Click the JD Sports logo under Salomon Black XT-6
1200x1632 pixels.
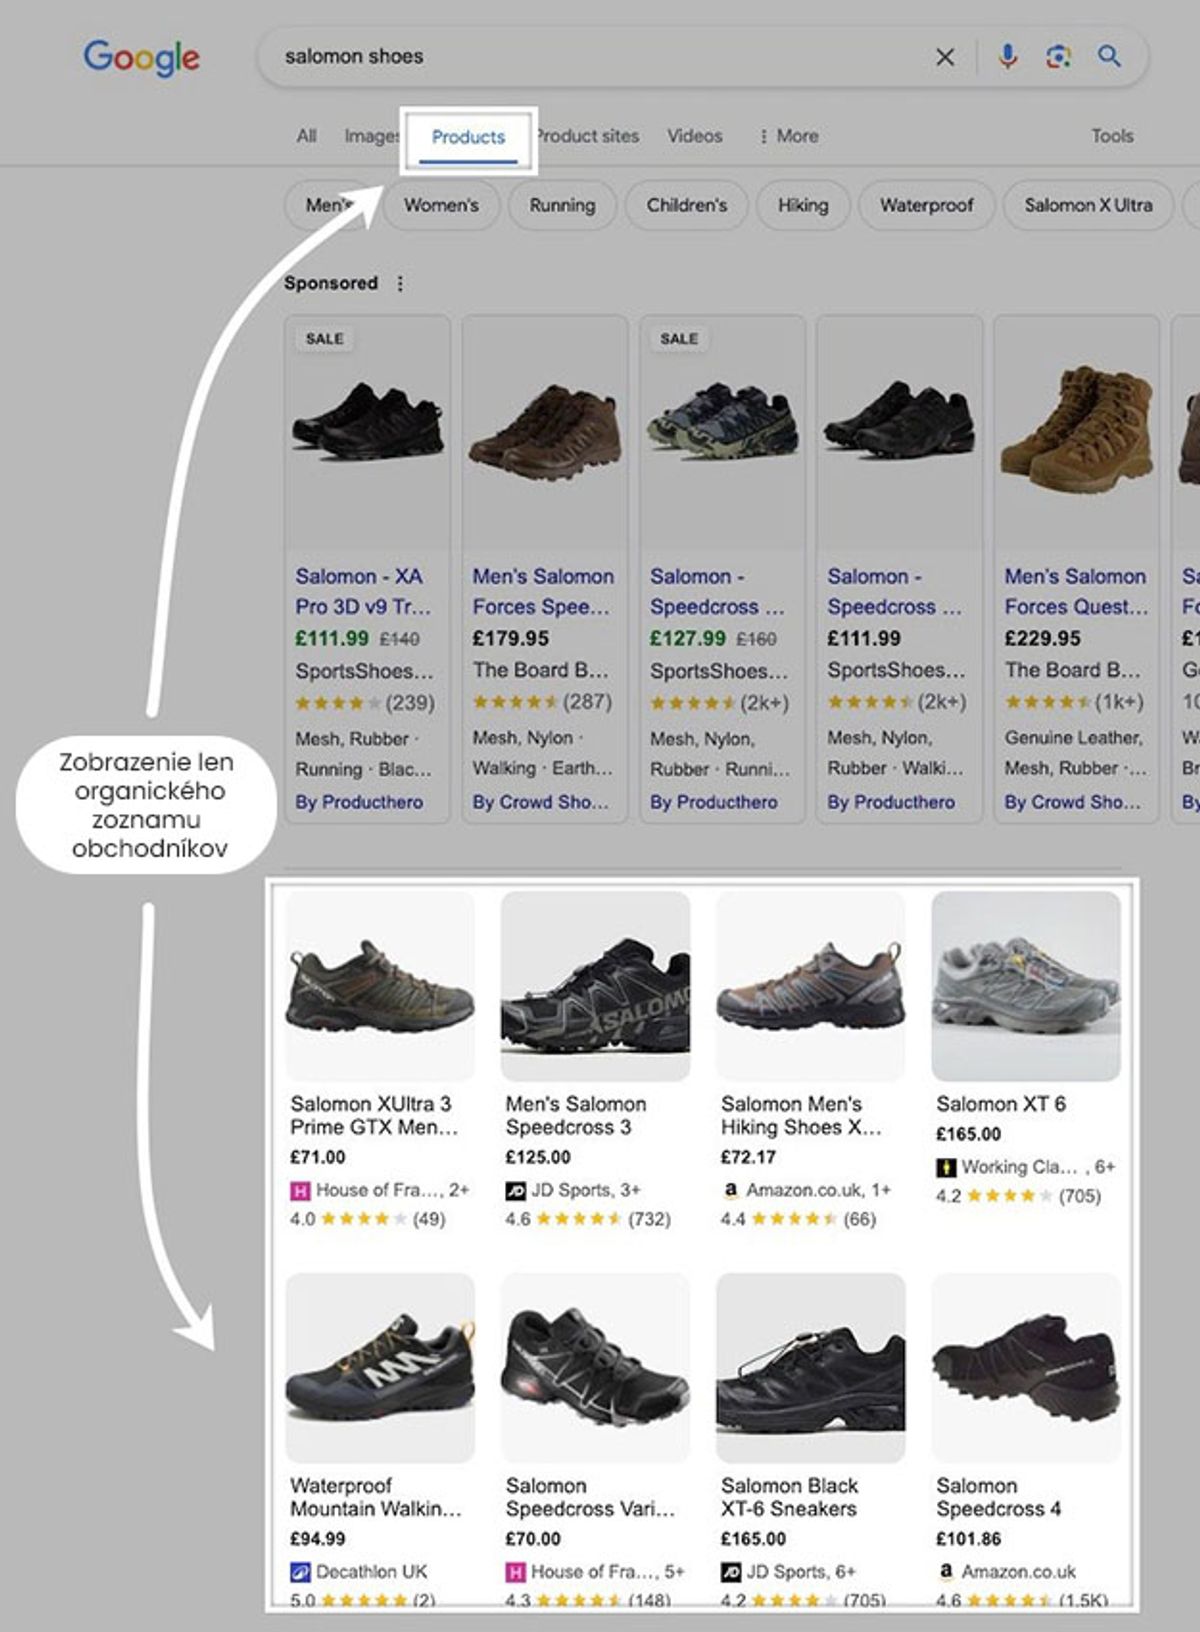(x=731, y=1572)
